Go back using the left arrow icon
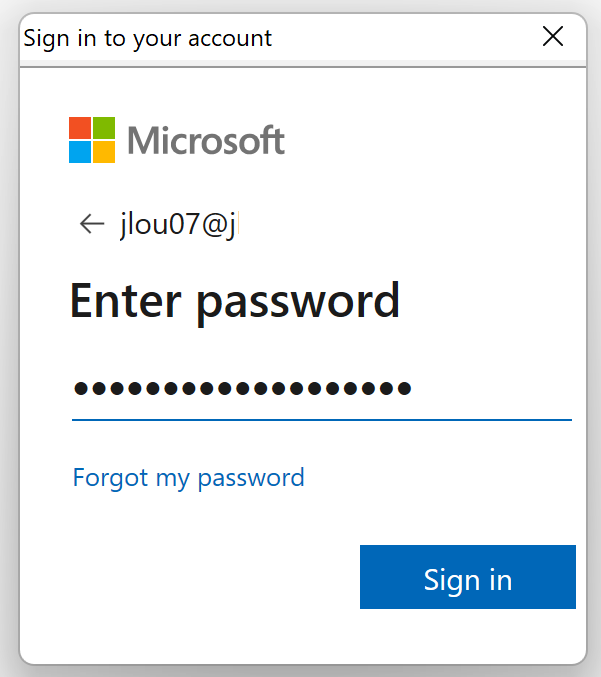601x677 pixels. [92, 224]
